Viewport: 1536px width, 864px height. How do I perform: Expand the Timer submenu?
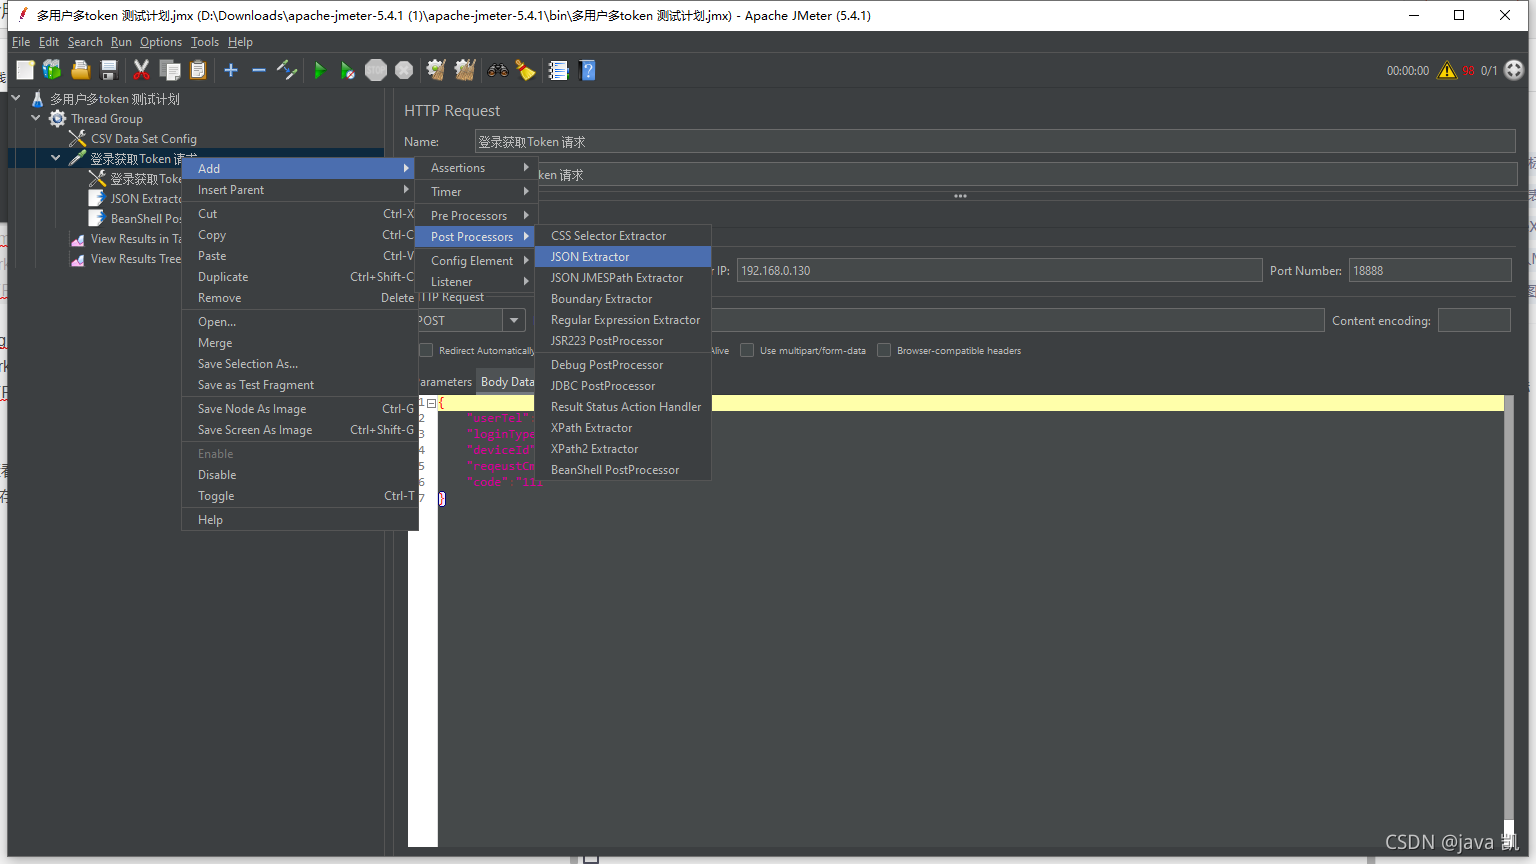coord(475,192)
